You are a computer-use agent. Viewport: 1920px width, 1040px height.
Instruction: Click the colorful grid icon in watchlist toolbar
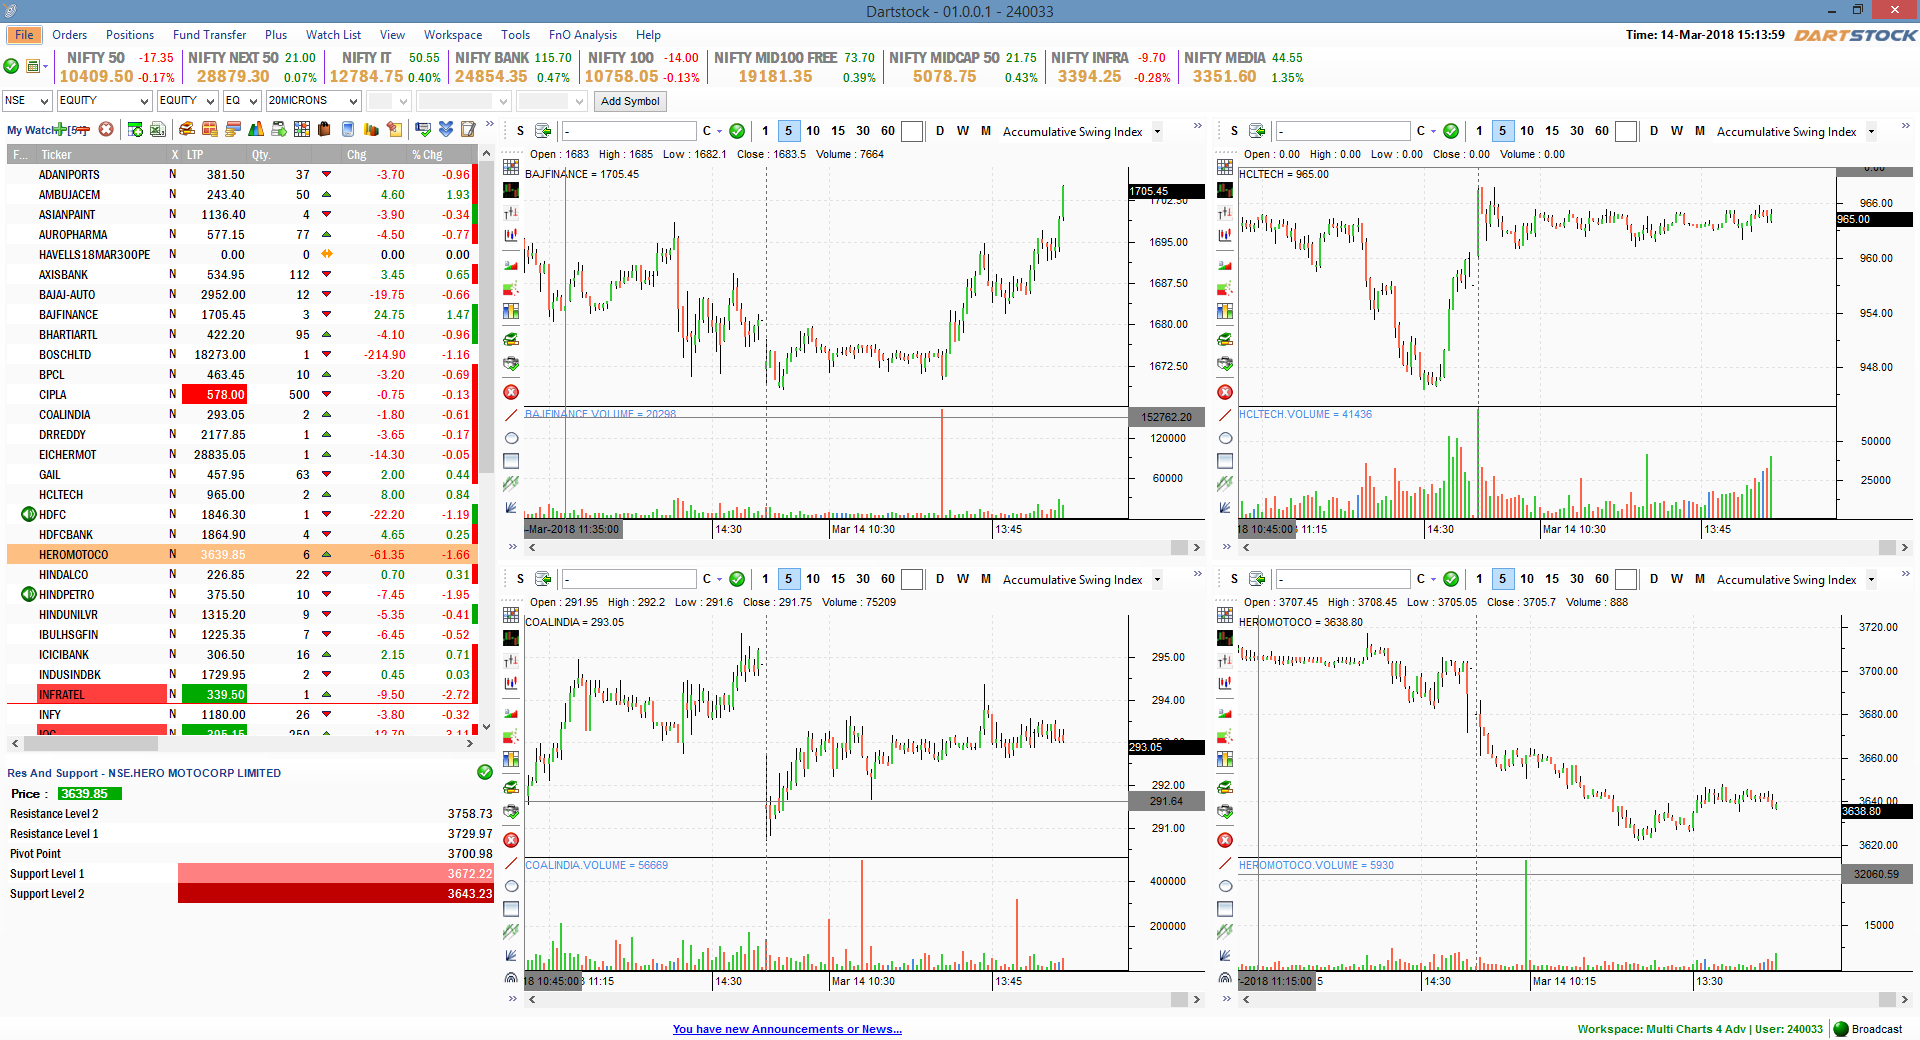tap(301, 129)
